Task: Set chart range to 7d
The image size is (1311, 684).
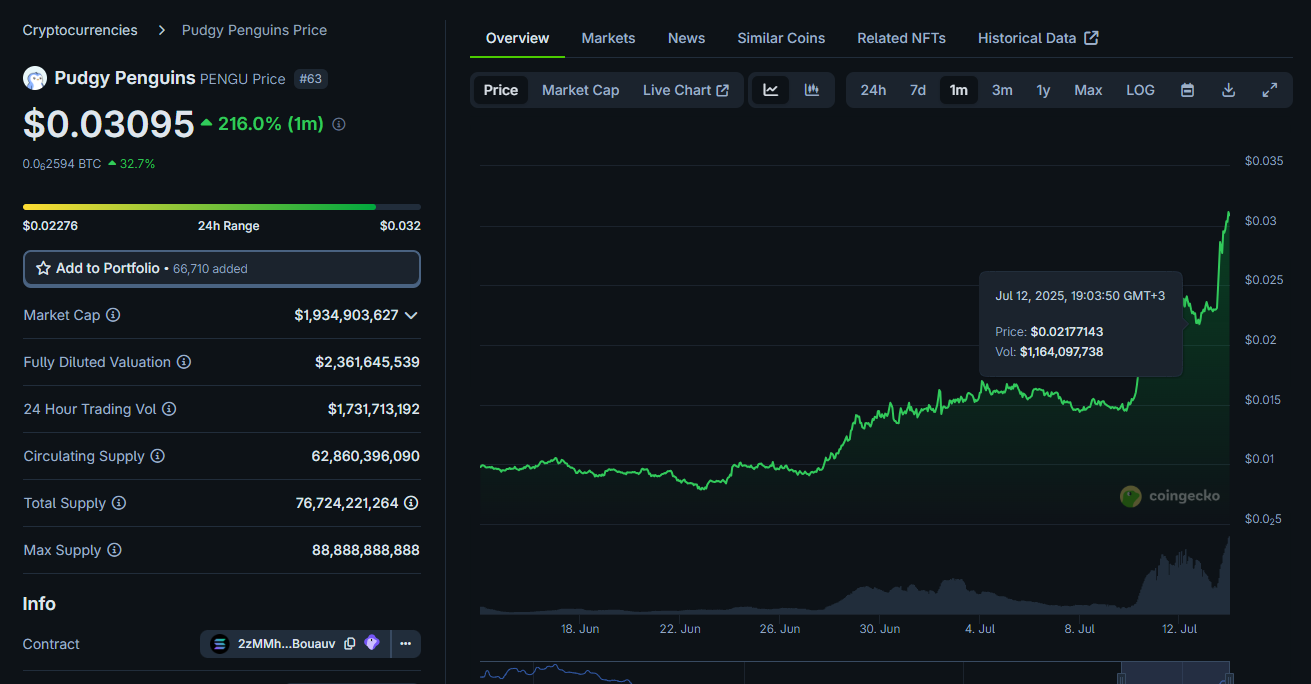Action: coord(918,90)
